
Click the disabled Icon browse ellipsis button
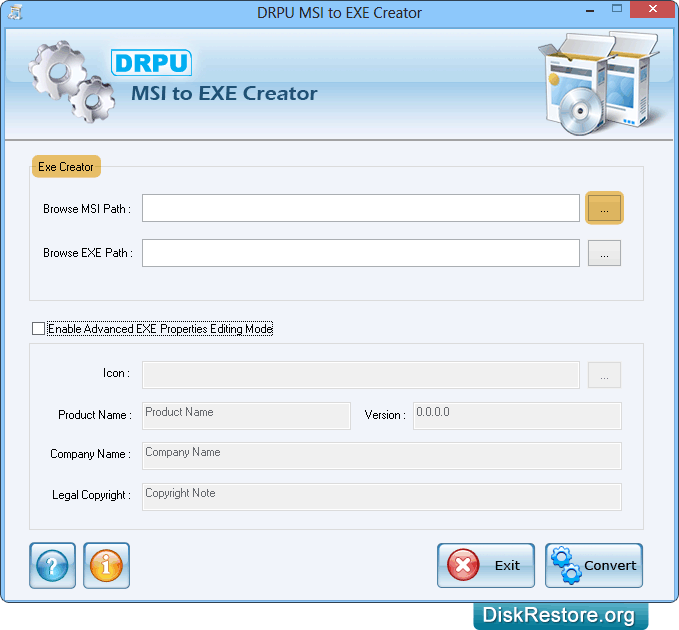(604, 375)
